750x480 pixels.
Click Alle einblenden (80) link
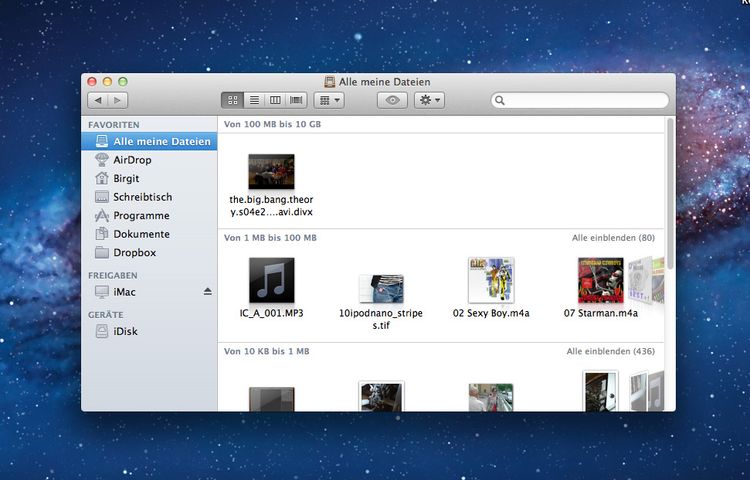tap(612, 238)
